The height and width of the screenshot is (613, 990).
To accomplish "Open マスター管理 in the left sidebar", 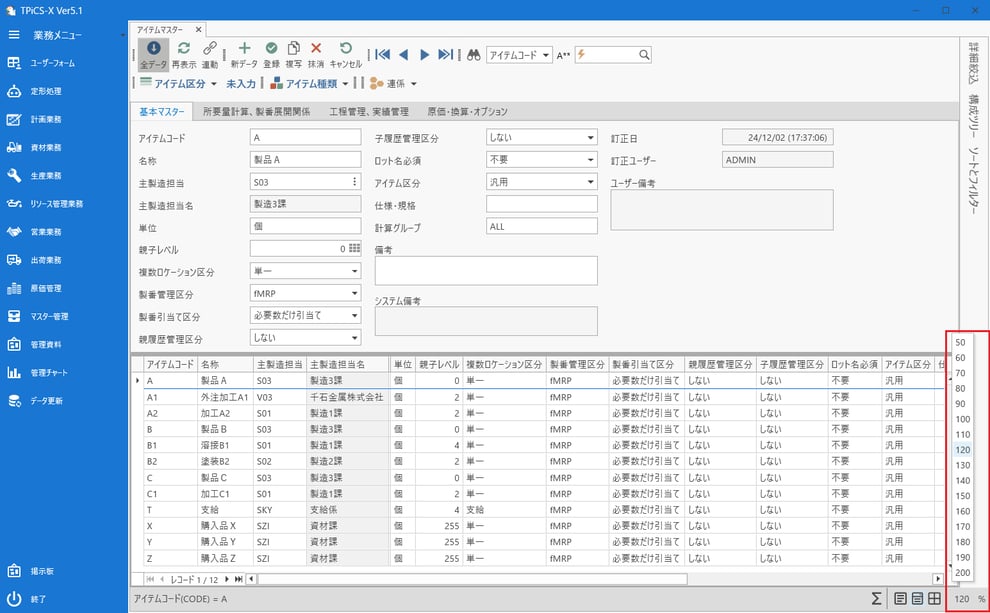I will 48,317.
